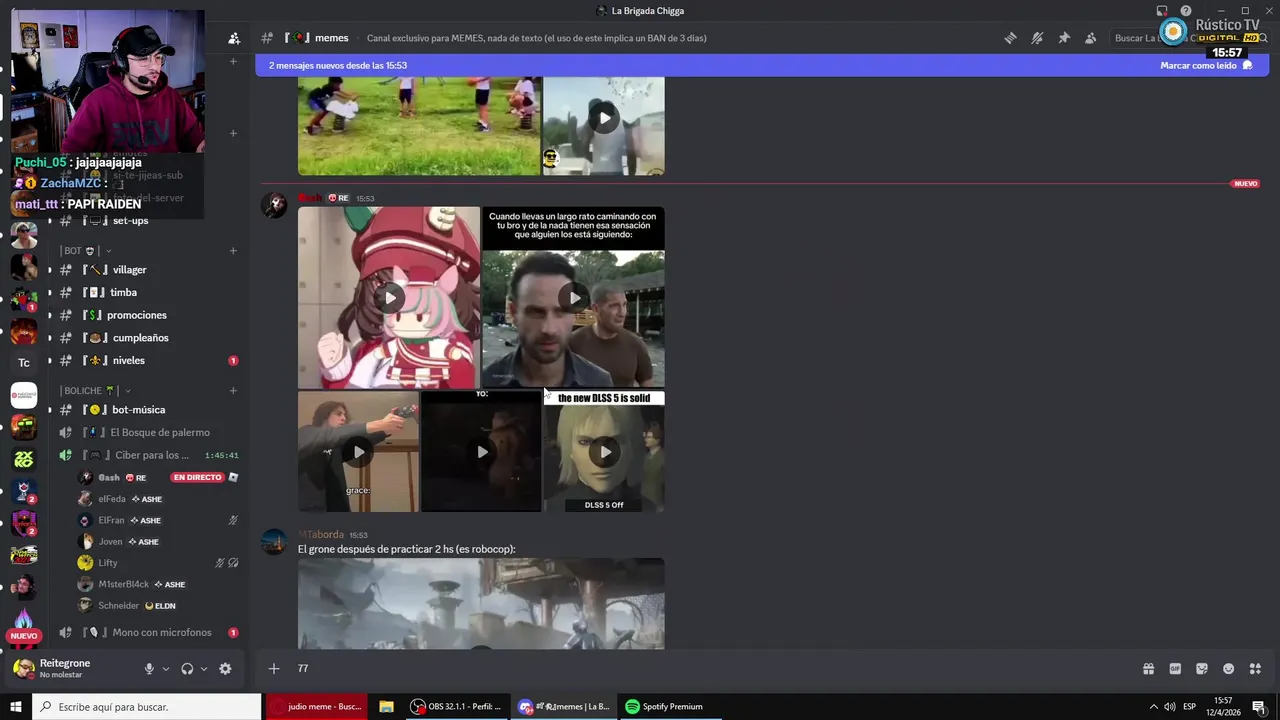Open pinned messages pin icon
Screen dimensions: 1280x720
pyautogui.click(x=1064, y=38)
